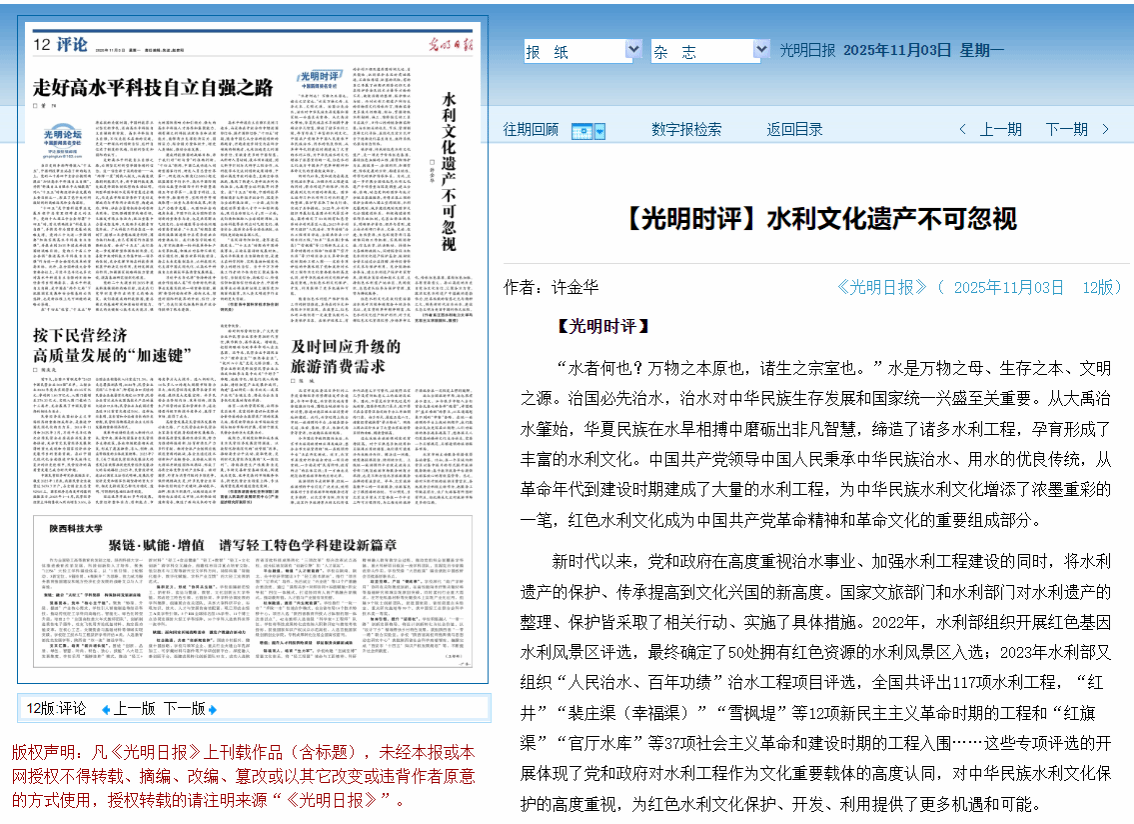
Task: Go to next page via 下一版
Action: click(184, 708)
